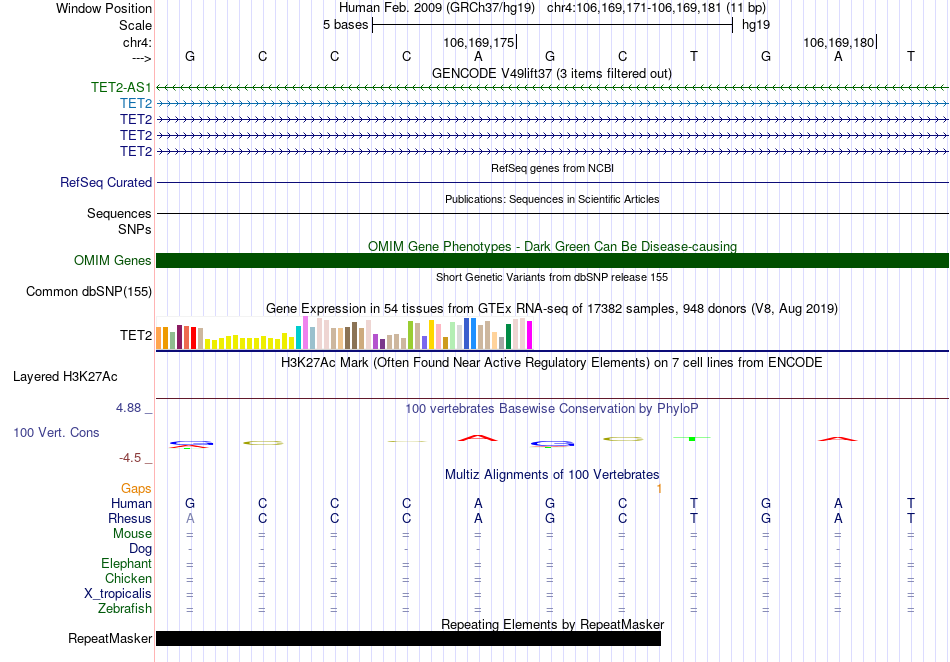The width and height of the screenshot is (950, 662).
Task: Click the Window Position label
Action: 104,8
